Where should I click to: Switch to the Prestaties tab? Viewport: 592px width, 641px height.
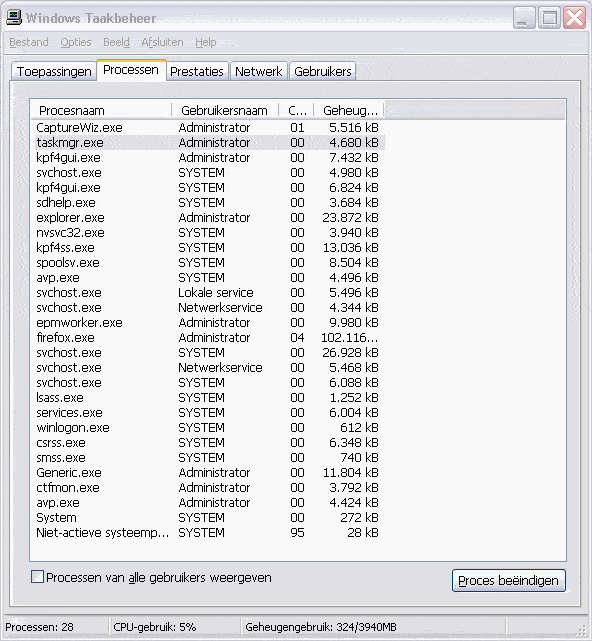(x=197, y=71)
